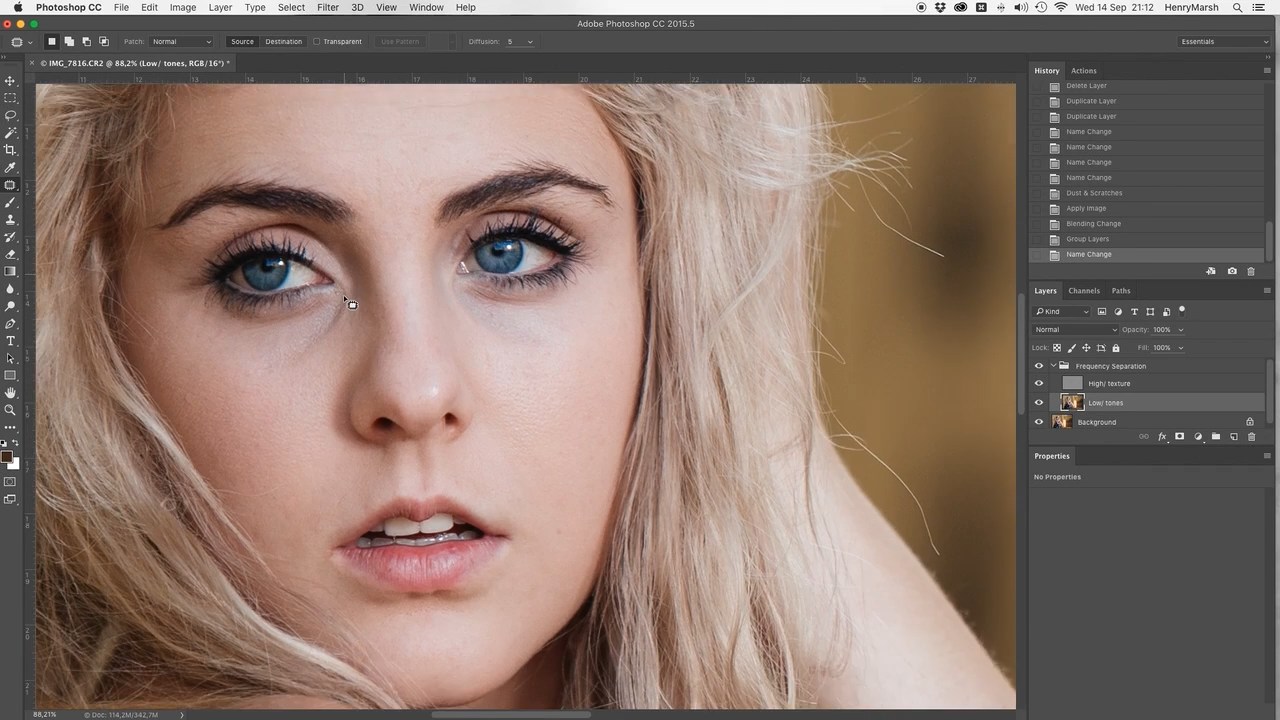The height and width of the screenshot is (720, 1280).
Task: Hide the High/ texture layer
Action: [1038, 383]
